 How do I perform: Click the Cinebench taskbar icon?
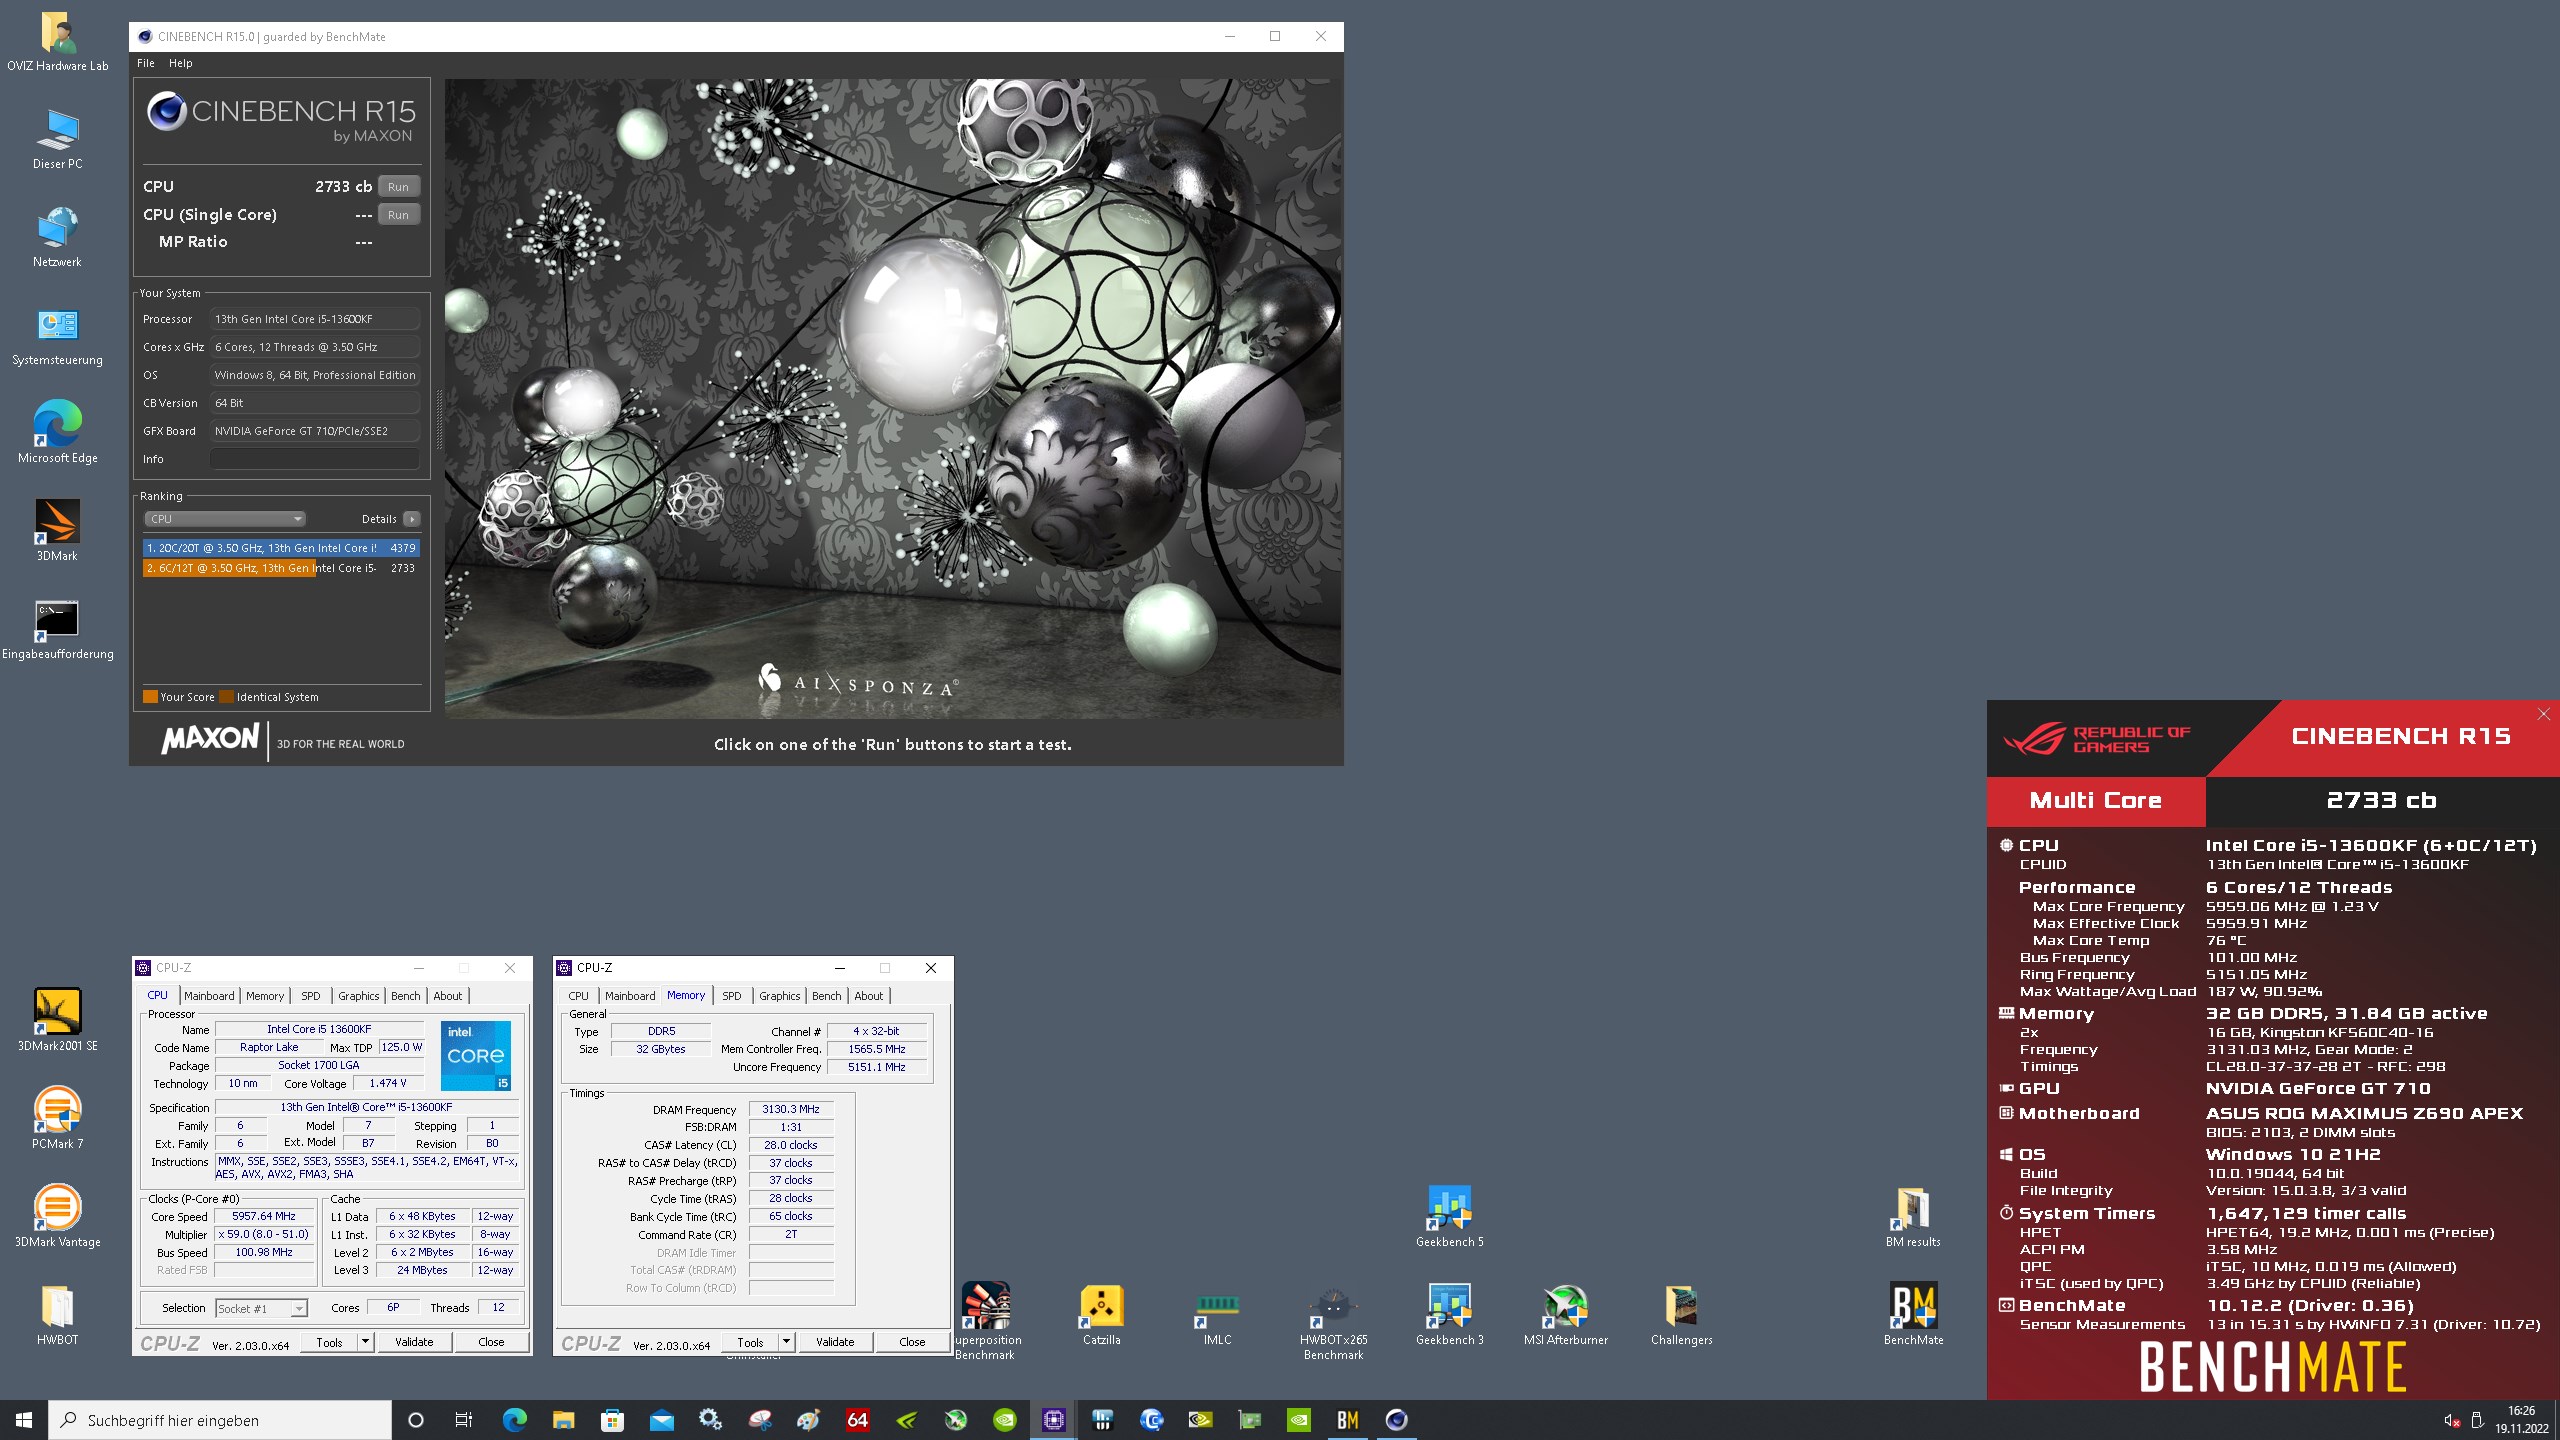point(1397,1420)
